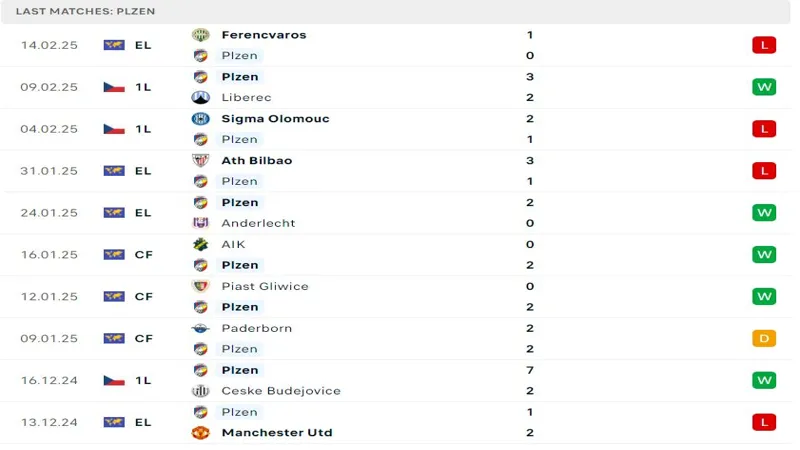Viewport: 800px width, 450px height.
Task: Click the Paderborn team logo
Action: tap(201, 329)
